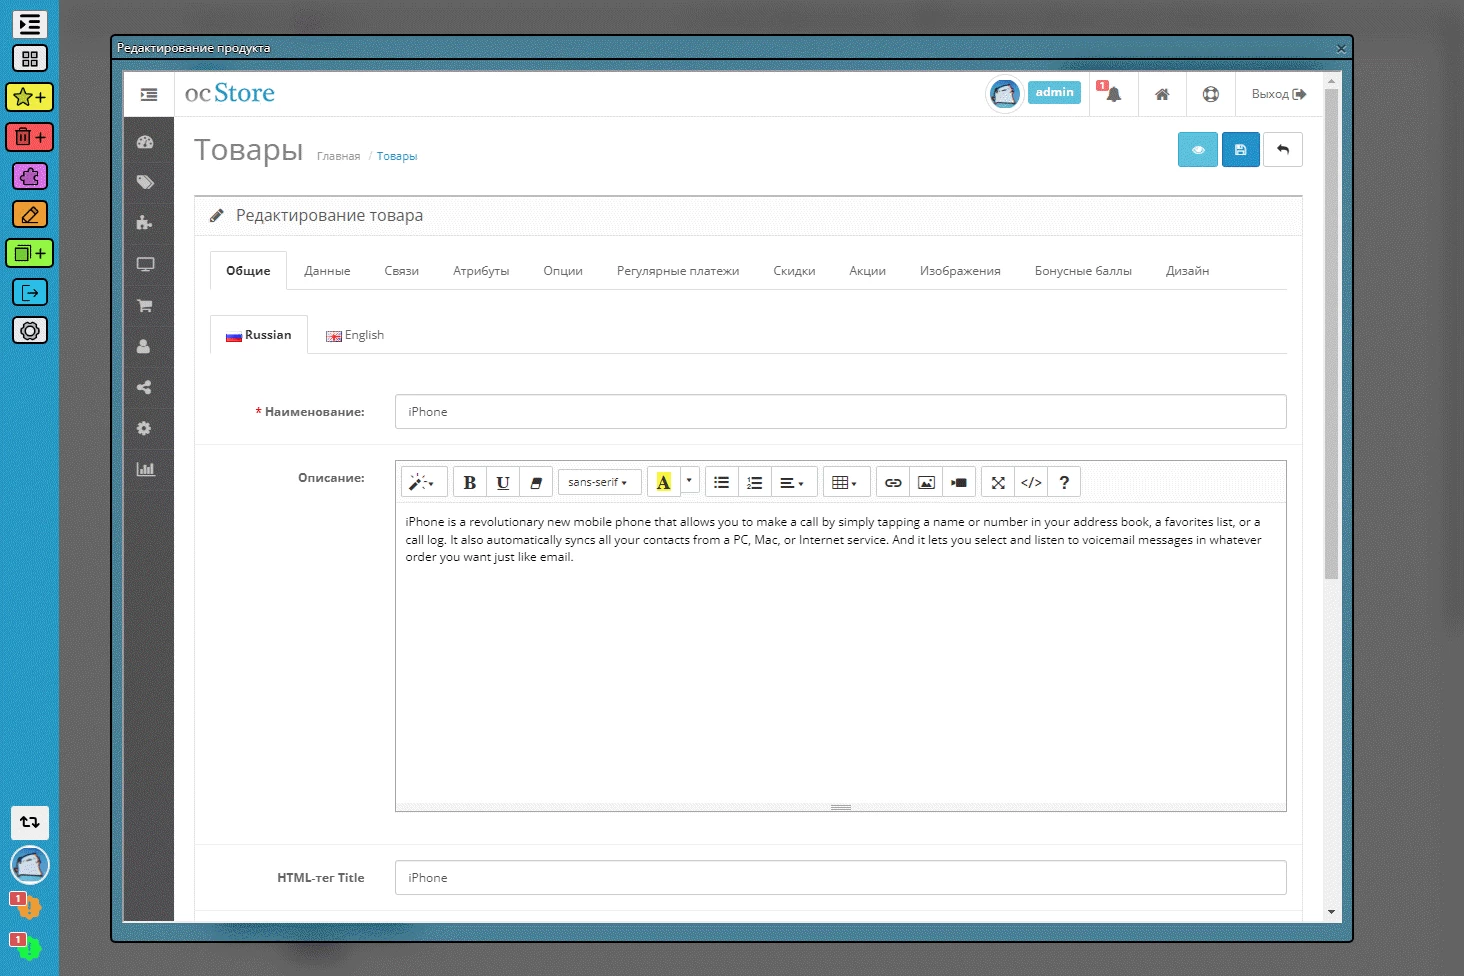Open the Catalog tags sidebar icon

pyautogui.click(x=145, y=182)
